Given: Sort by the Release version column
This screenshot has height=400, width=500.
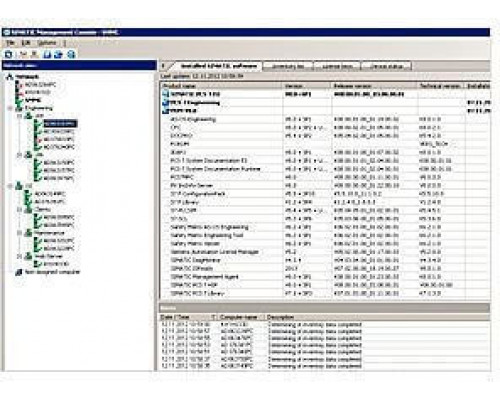Looking at the screenshot, I should [x=374, y=86].
